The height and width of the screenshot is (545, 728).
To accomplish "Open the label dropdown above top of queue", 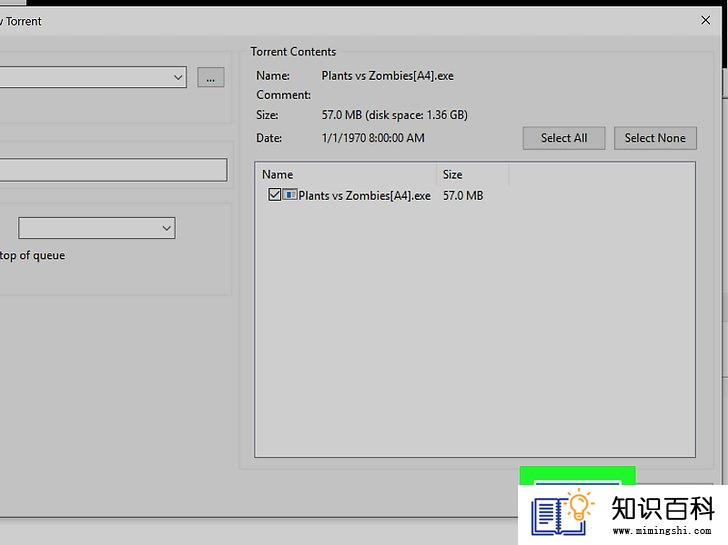I will click(97, 228).
